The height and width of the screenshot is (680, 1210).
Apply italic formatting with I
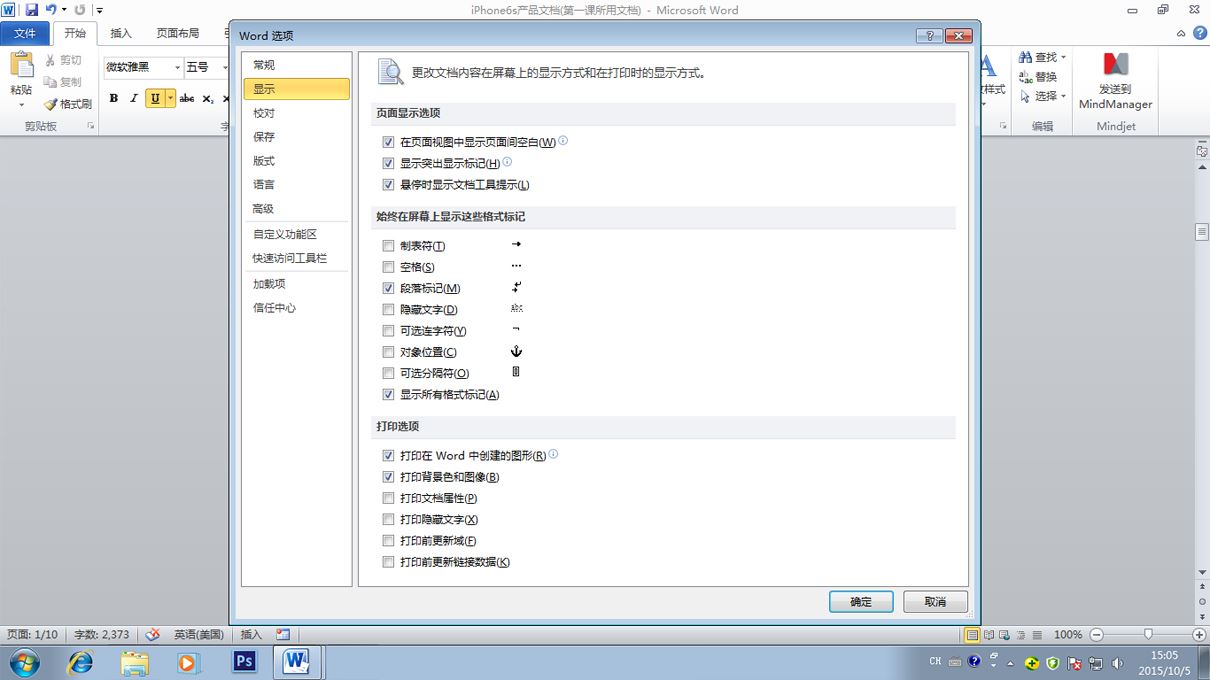134,98
